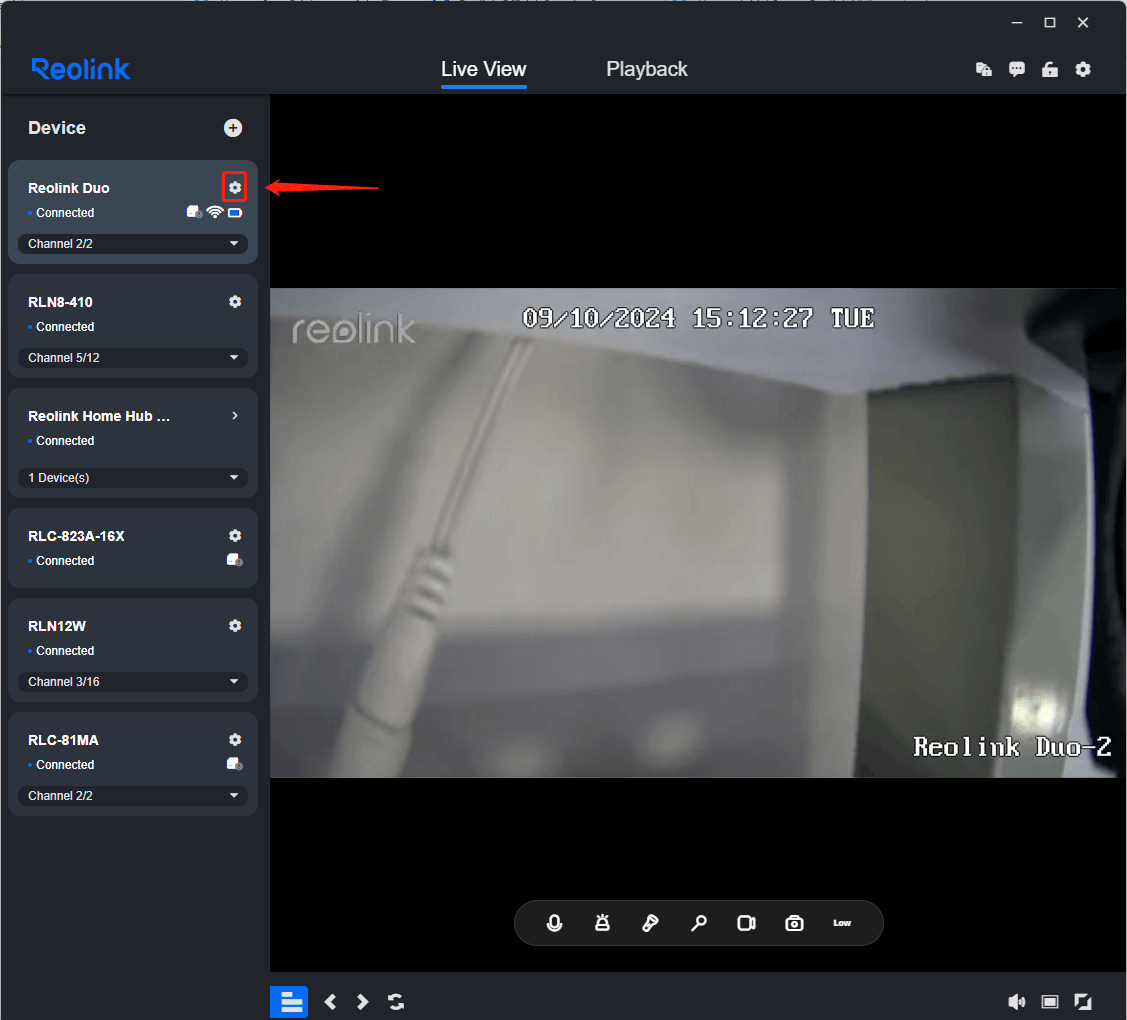Screen dimensions: 1127x1020
Task: Change the screen layout view icon
Action: point(1050,1002)
